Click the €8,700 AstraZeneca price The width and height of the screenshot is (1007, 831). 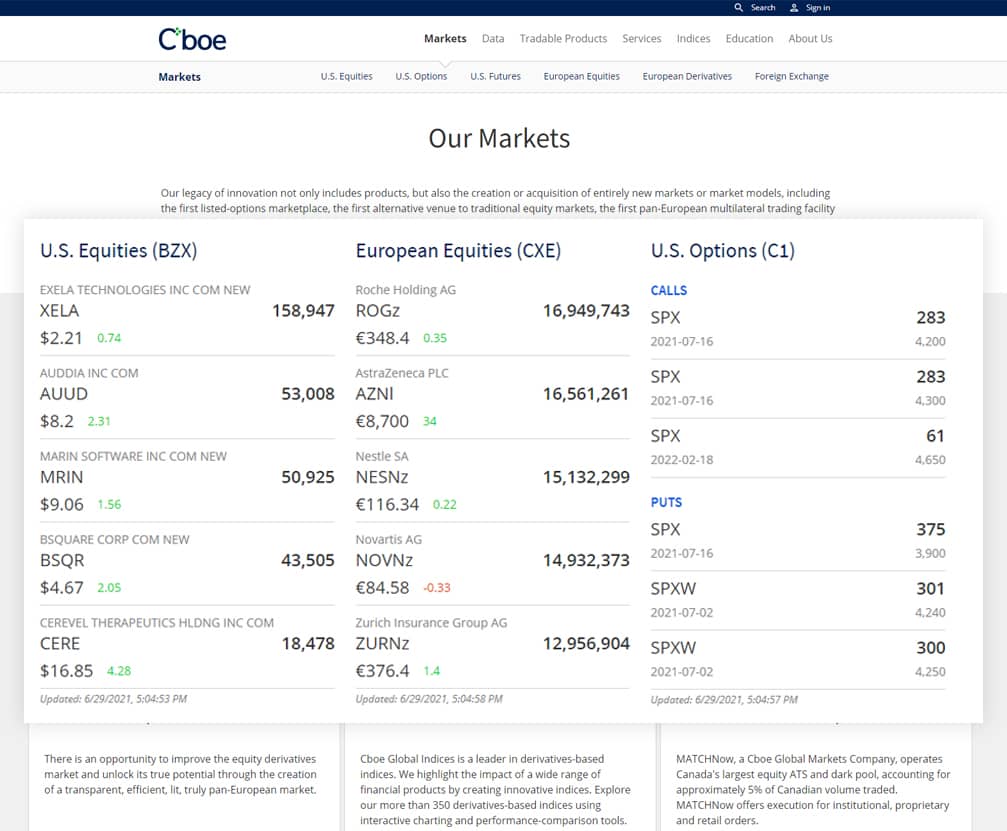pyautogui.click(x=382, y=421)
